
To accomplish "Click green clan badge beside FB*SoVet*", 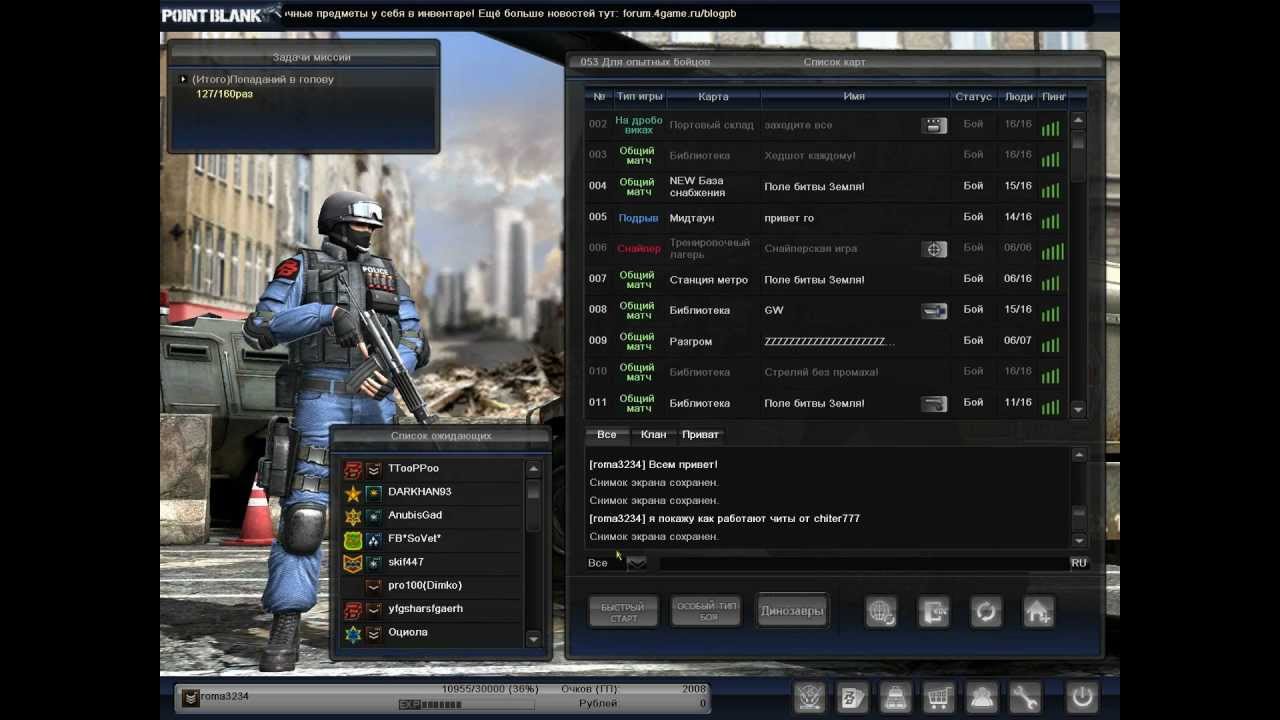I will coord(352,539).
